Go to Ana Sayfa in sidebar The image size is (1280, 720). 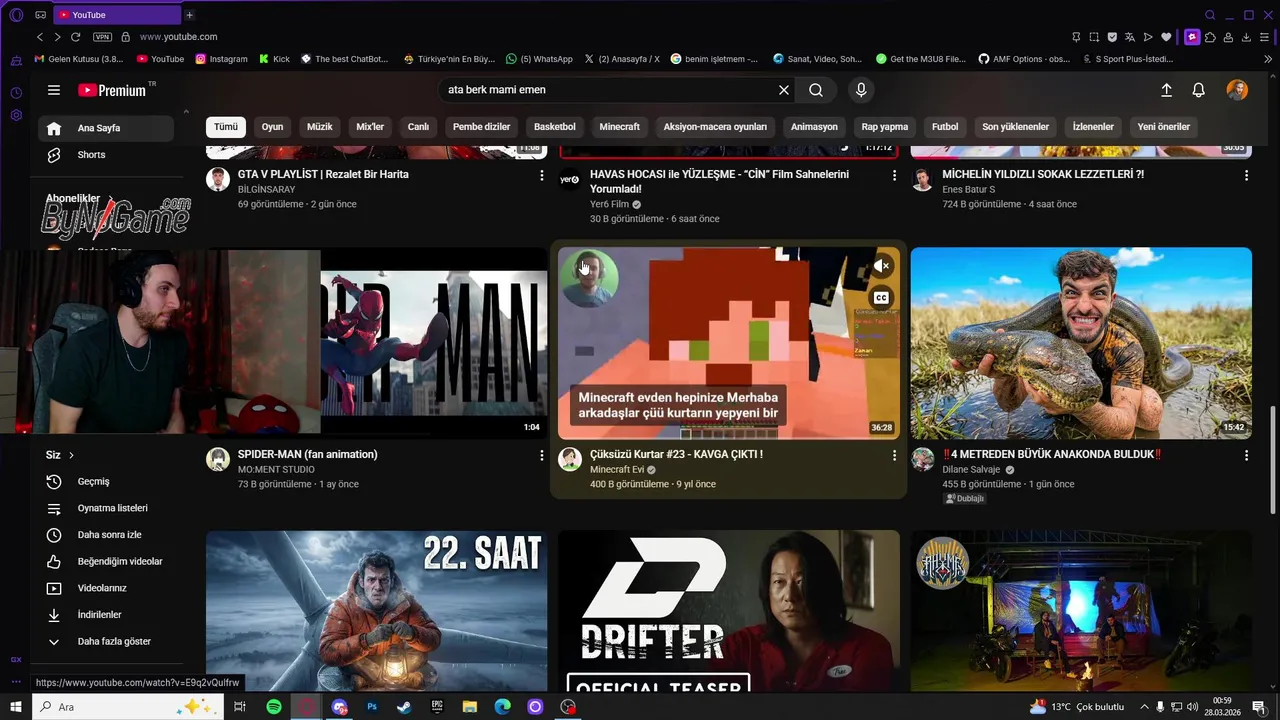coord(106,128)
